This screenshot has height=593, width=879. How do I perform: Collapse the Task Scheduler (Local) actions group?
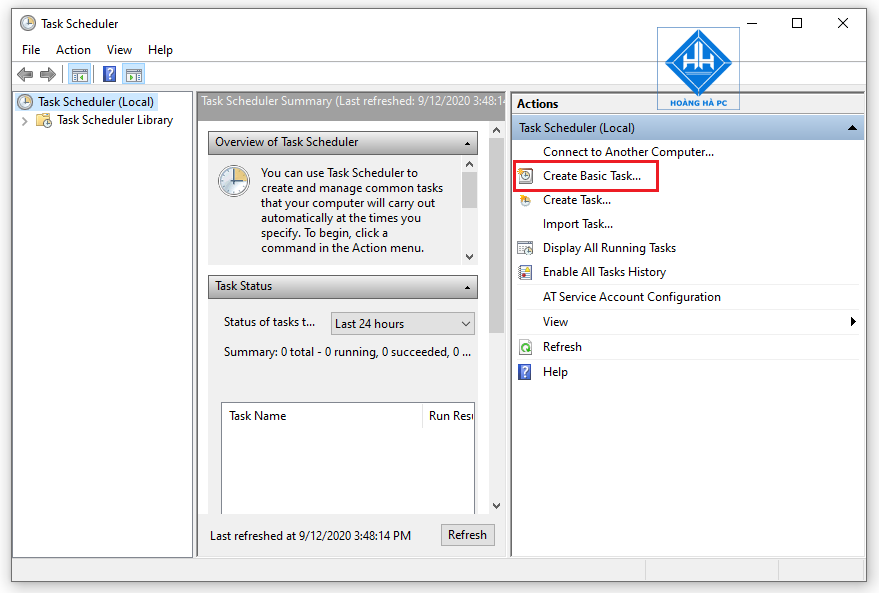click(x=852, y=128)
